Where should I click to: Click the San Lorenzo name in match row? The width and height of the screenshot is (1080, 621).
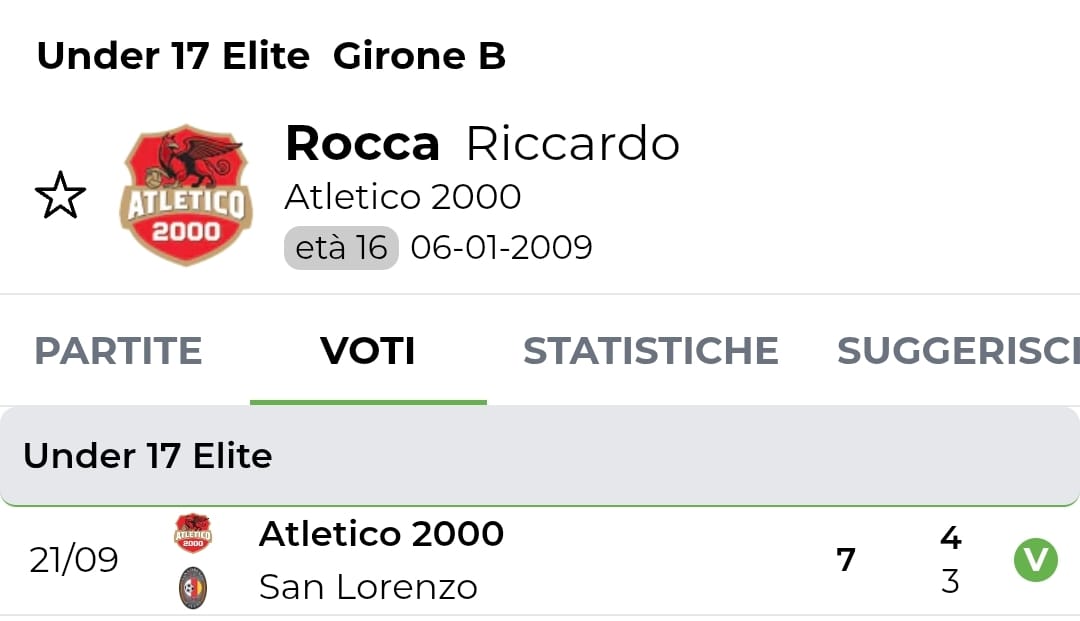368,587
